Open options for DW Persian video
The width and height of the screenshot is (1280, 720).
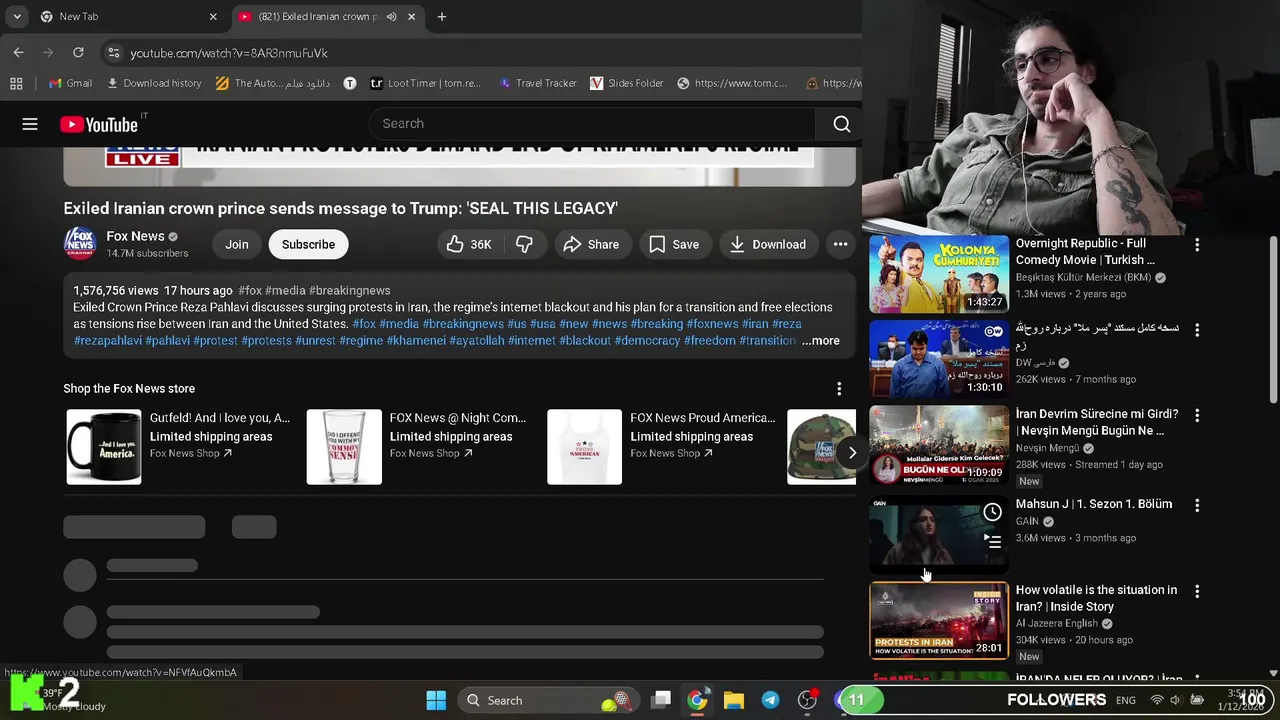[x=1197, y=329]
